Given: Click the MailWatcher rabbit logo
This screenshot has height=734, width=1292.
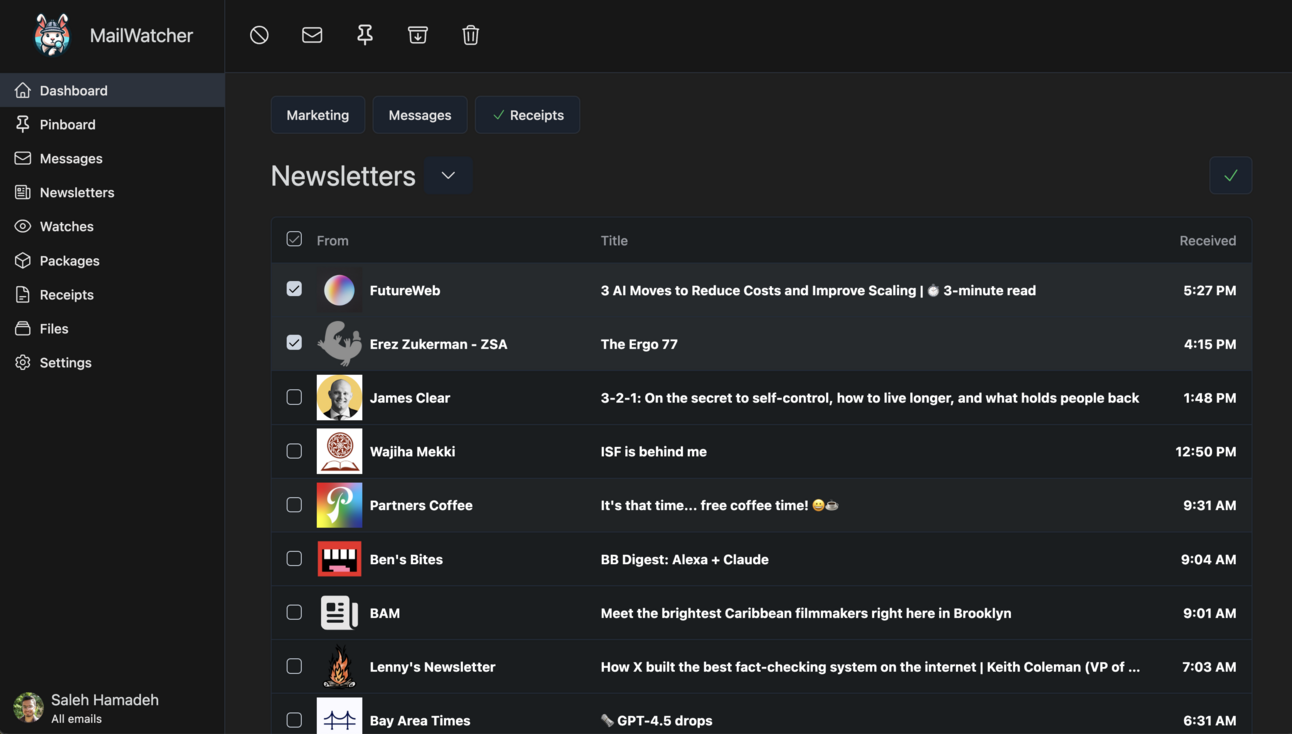Looking at the screenshot, I should tap(52, 35).
